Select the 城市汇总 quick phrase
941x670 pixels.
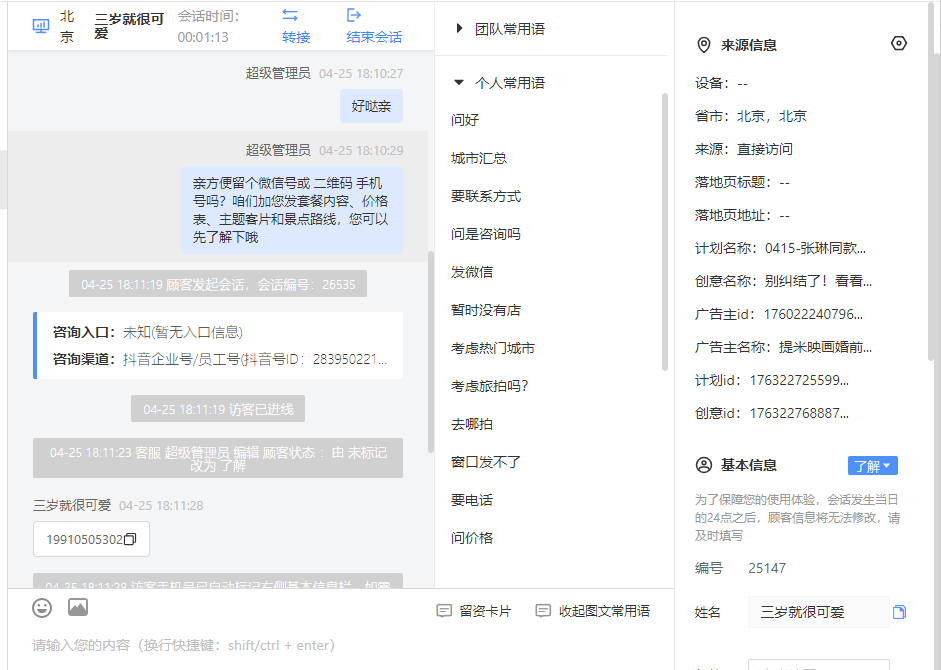[479, 158]
